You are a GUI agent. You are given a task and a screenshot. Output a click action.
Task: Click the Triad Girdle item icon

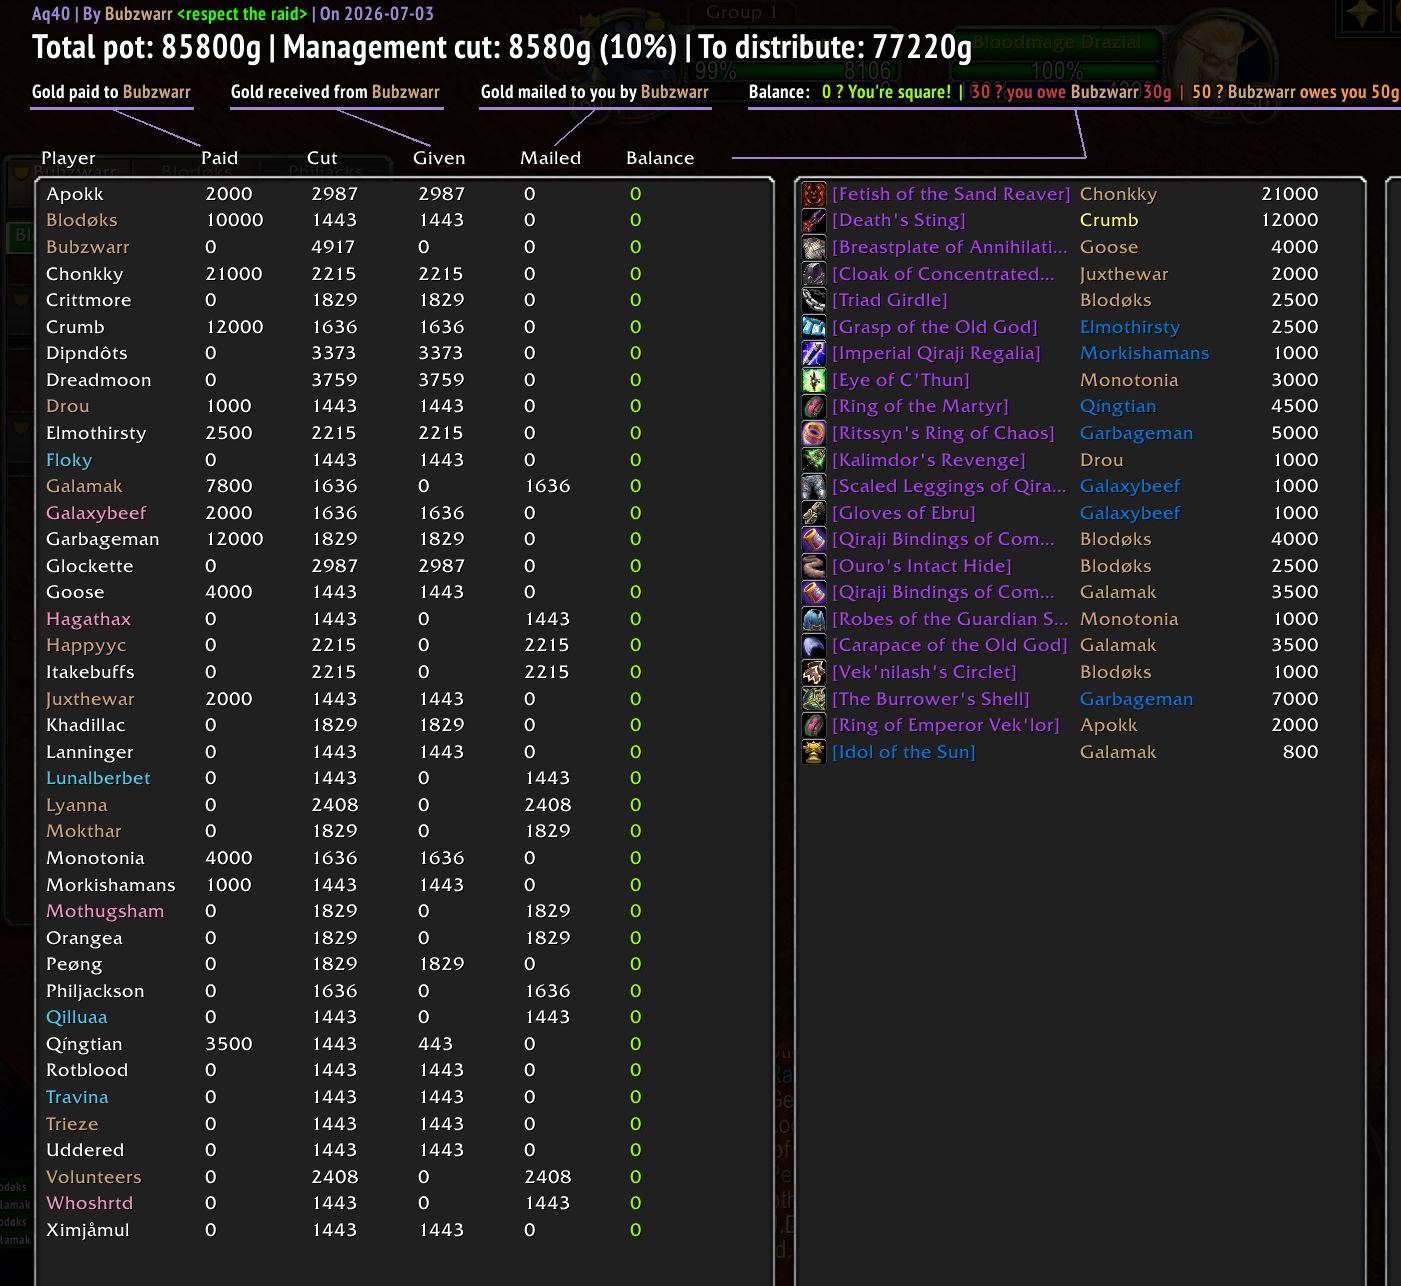coord(814,300)
